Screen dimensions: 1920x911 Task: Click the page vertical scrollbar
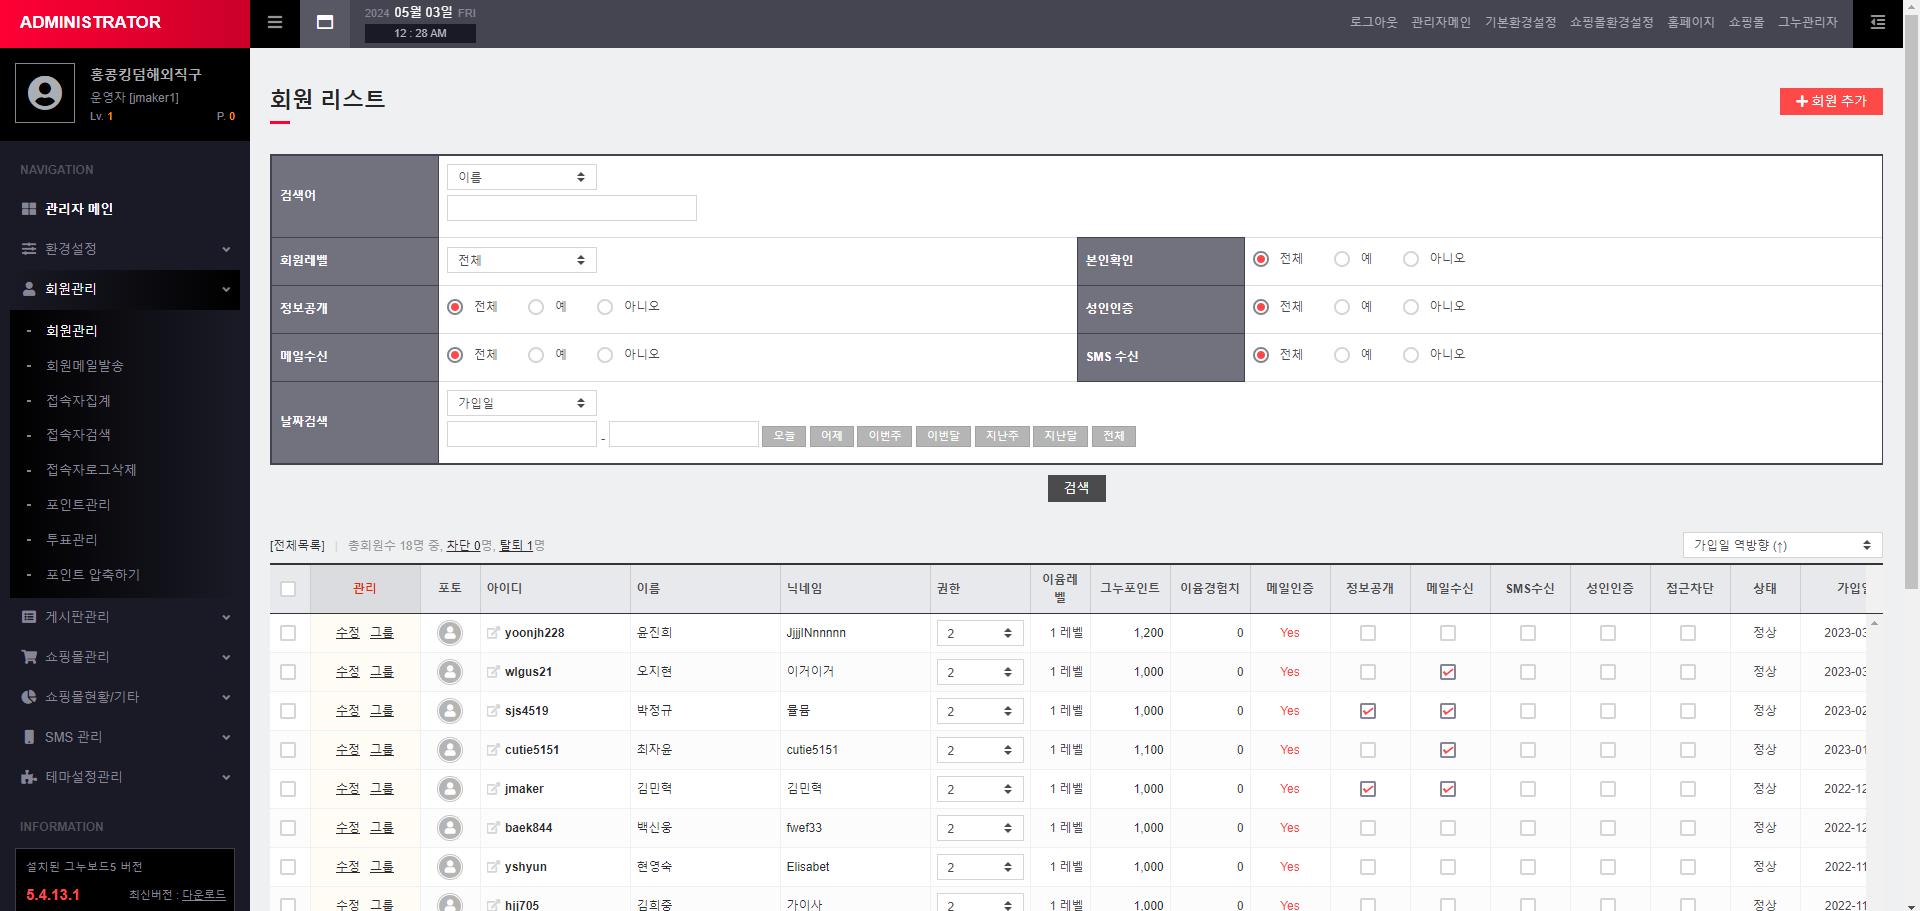pos(1911,300)
